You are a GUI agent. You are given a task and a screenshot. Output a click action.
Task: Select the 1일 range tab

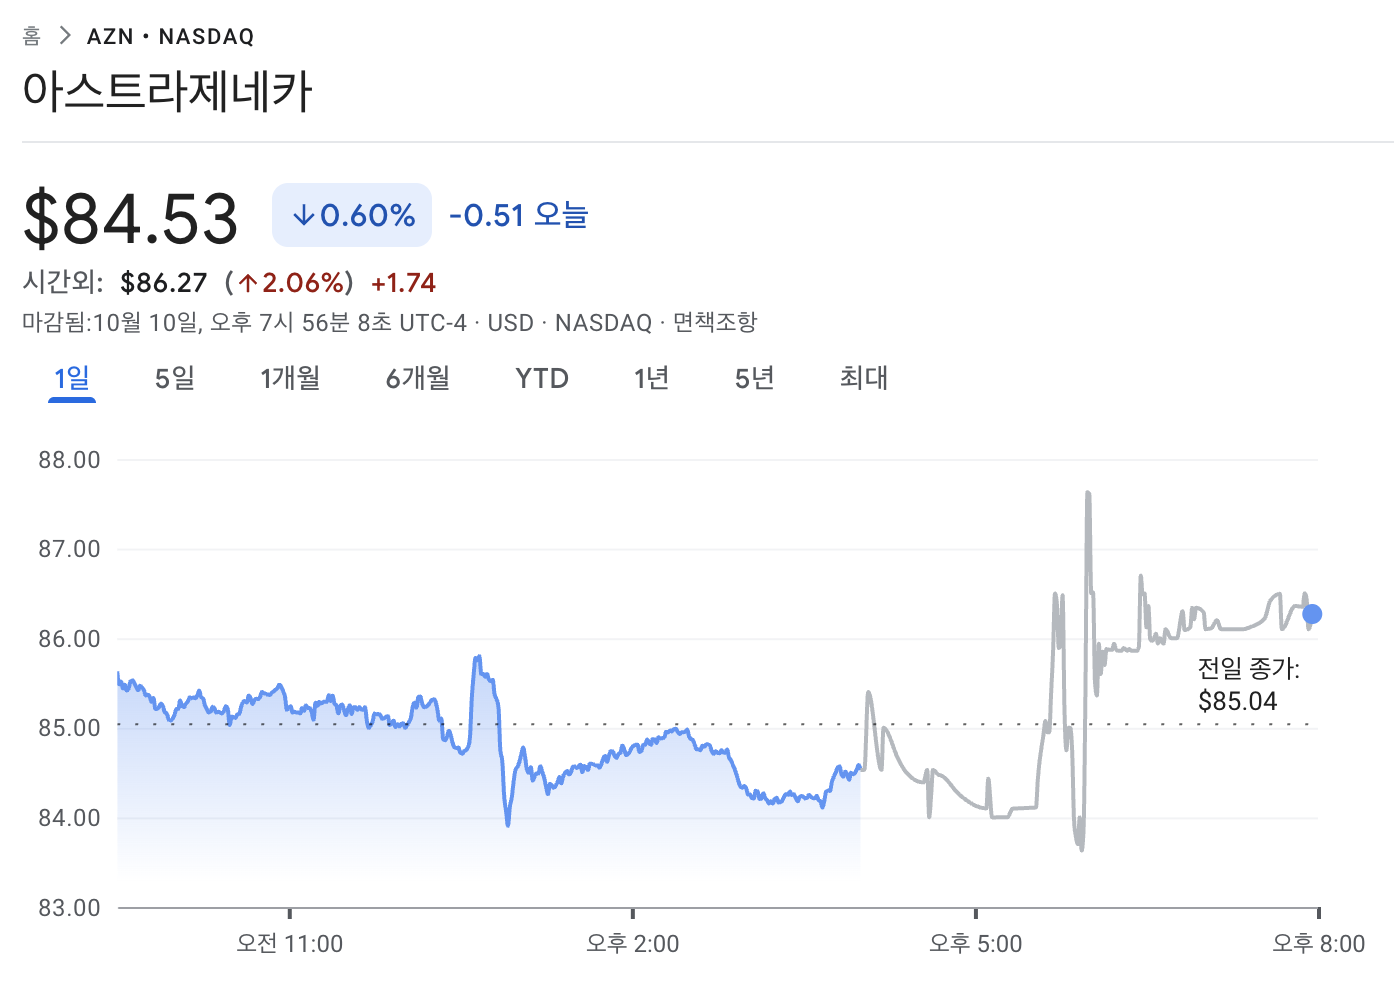click(x=72, y=378)
